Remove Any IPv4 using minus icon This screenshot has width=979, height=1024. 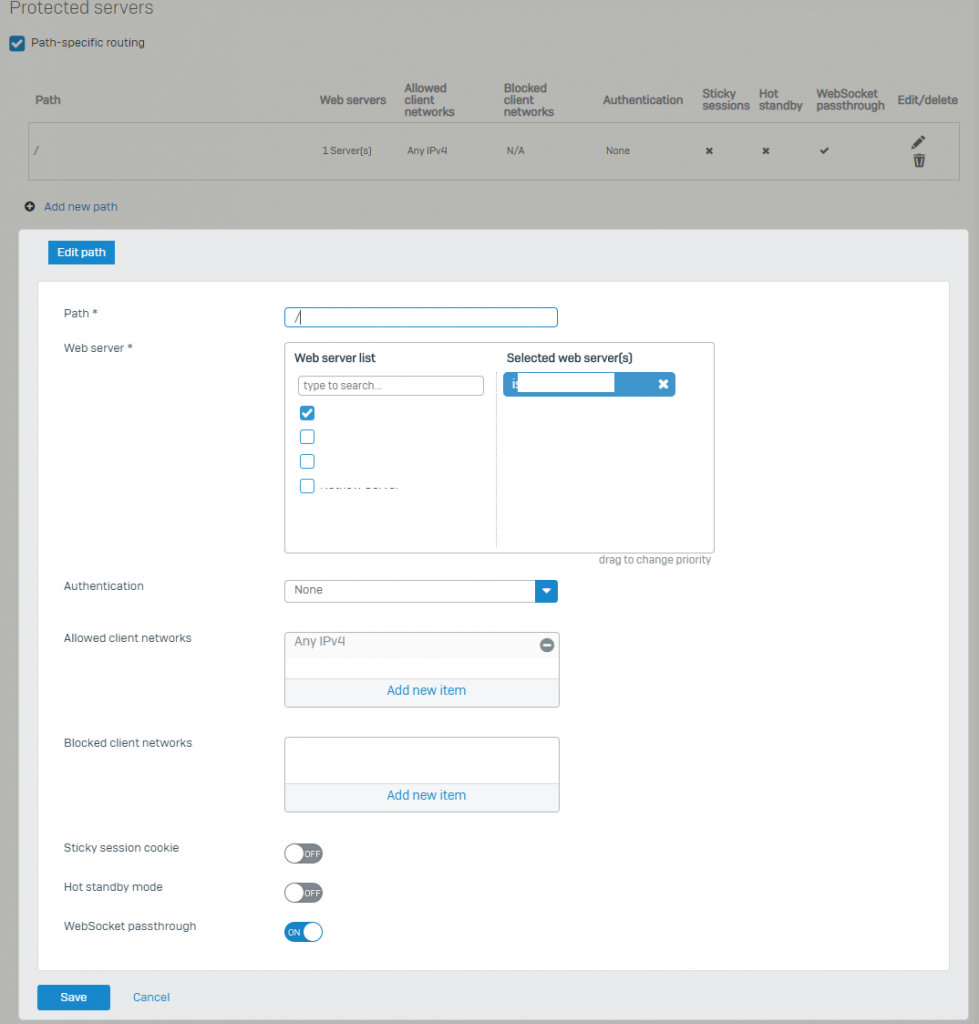546,645
